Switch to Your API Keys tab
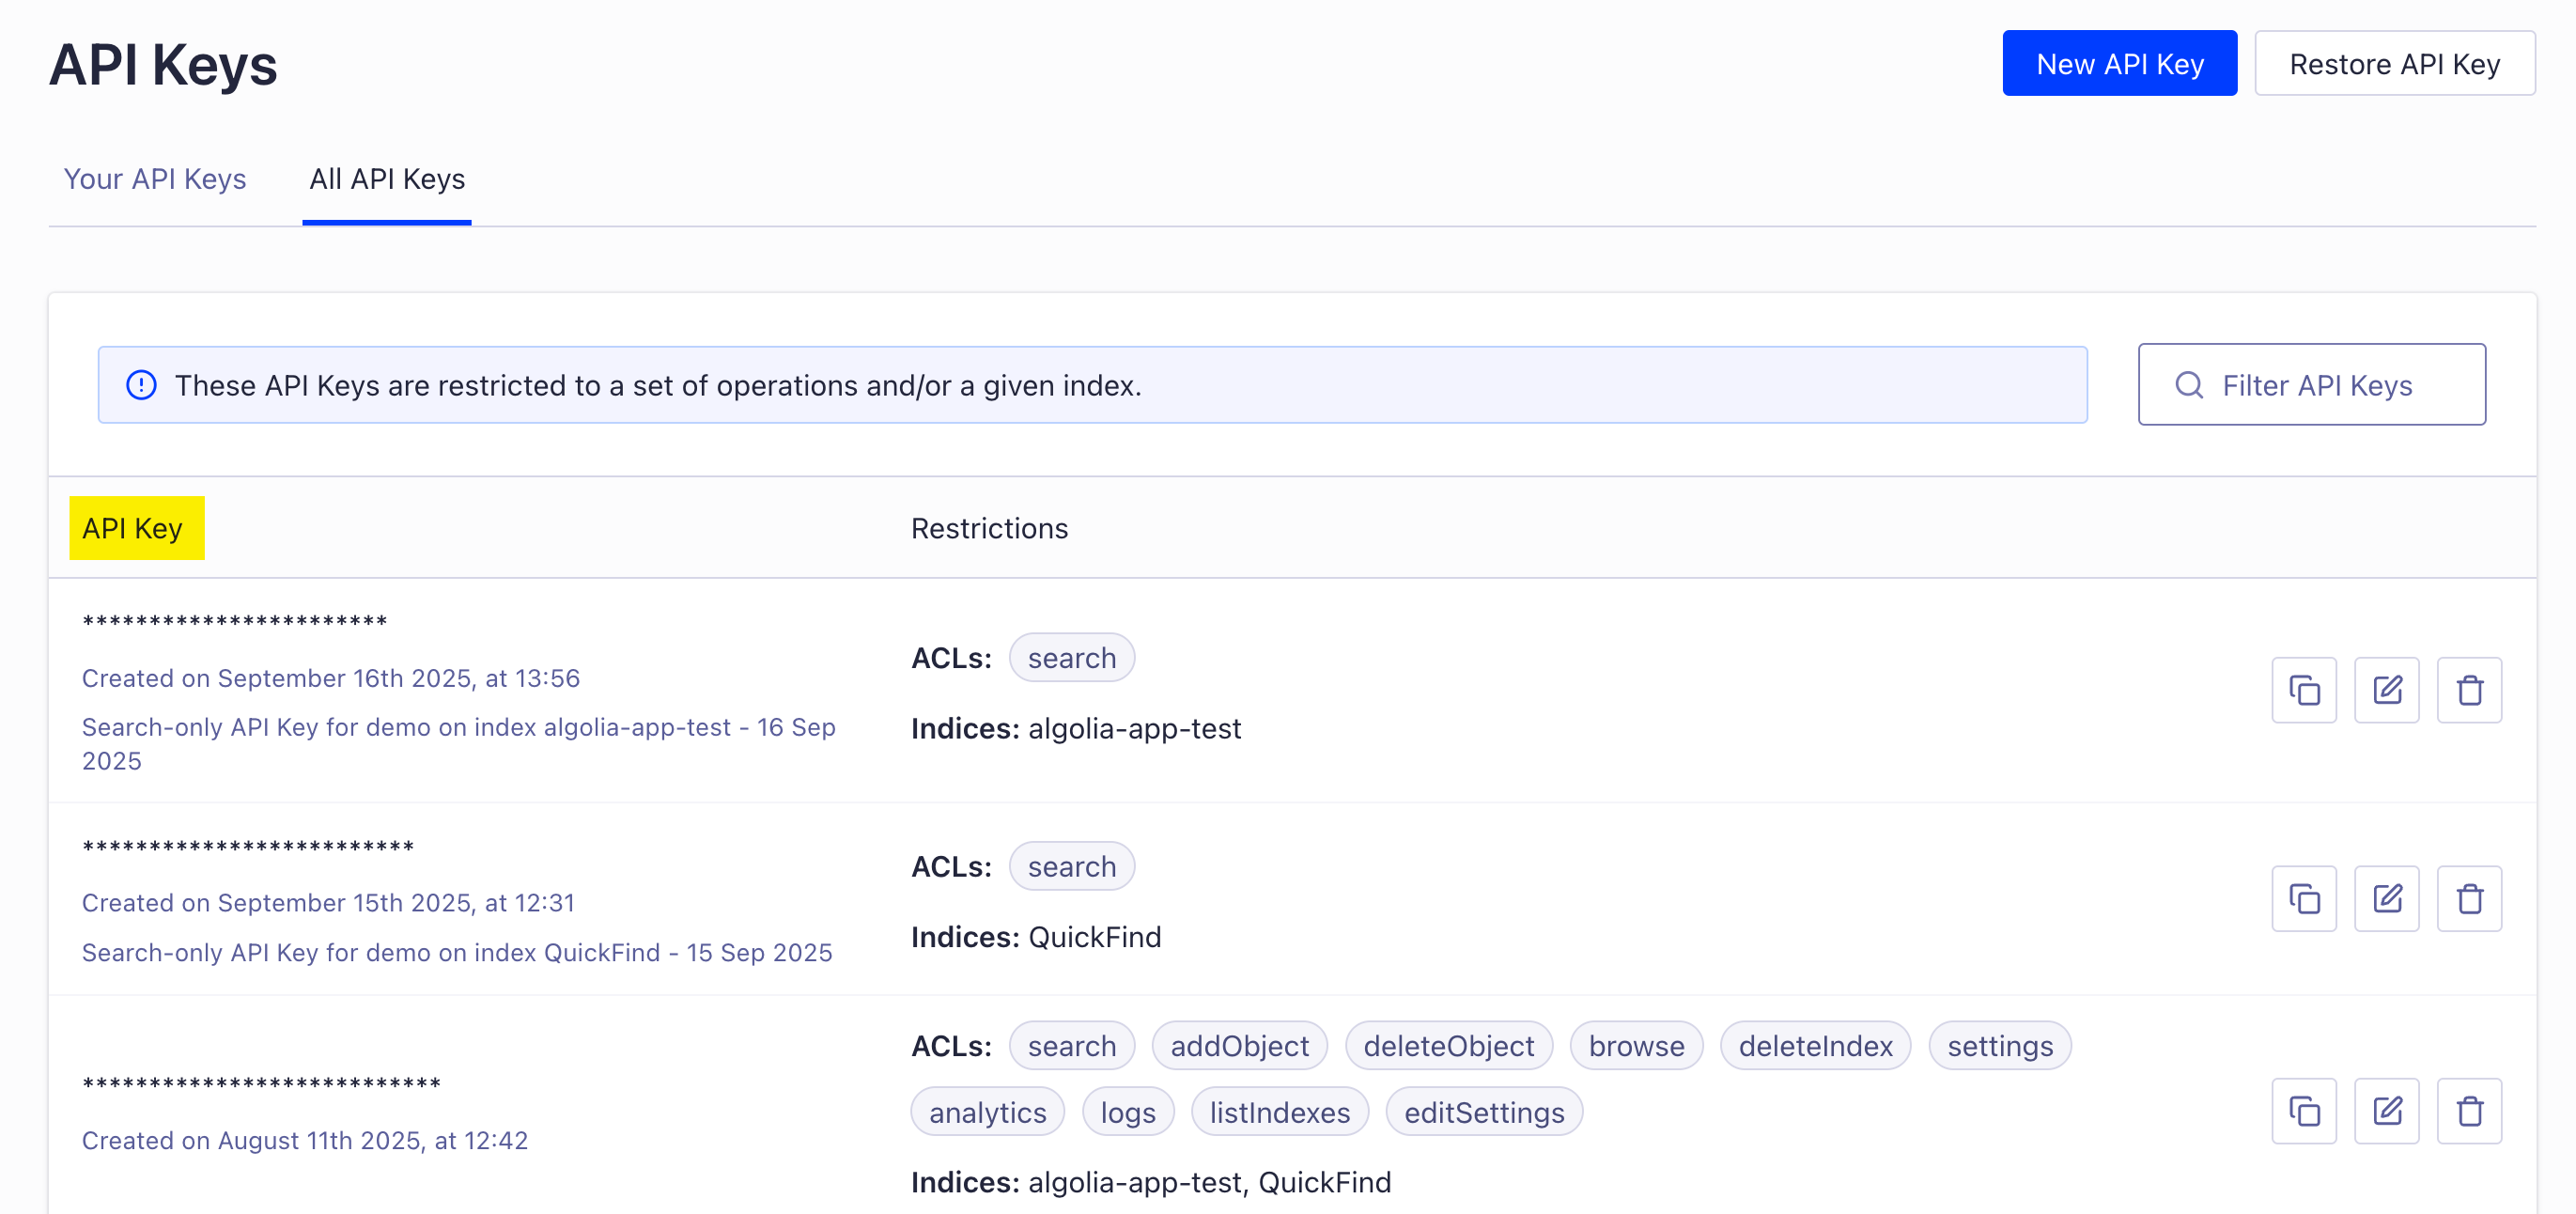Screen dimensions: 2576x1214 pos(155,179)
